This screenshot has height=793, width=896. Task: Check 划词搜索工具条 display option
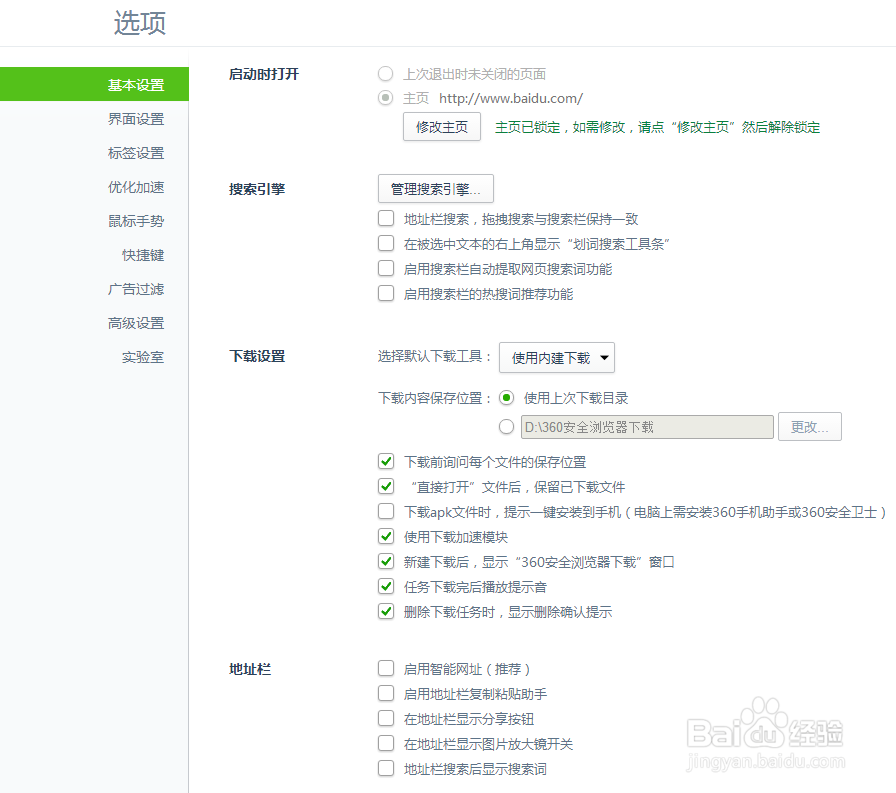coord(386,243)
